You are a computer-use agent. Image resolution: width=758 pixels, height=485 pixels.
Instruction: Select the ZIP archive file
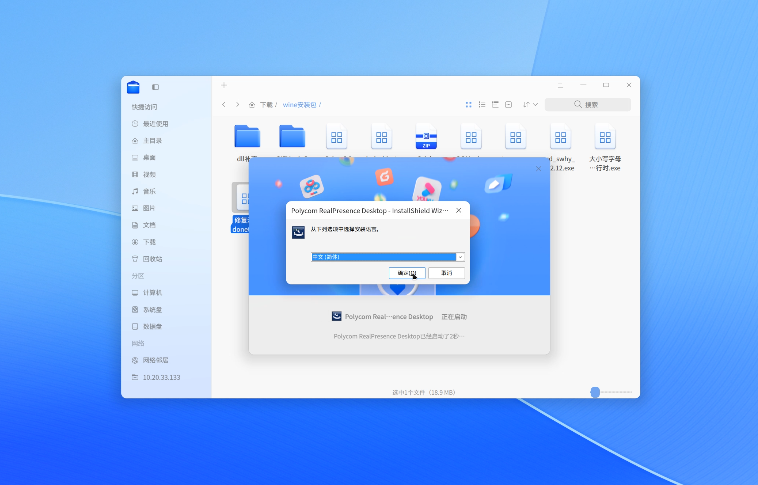[x=426, y=137]
